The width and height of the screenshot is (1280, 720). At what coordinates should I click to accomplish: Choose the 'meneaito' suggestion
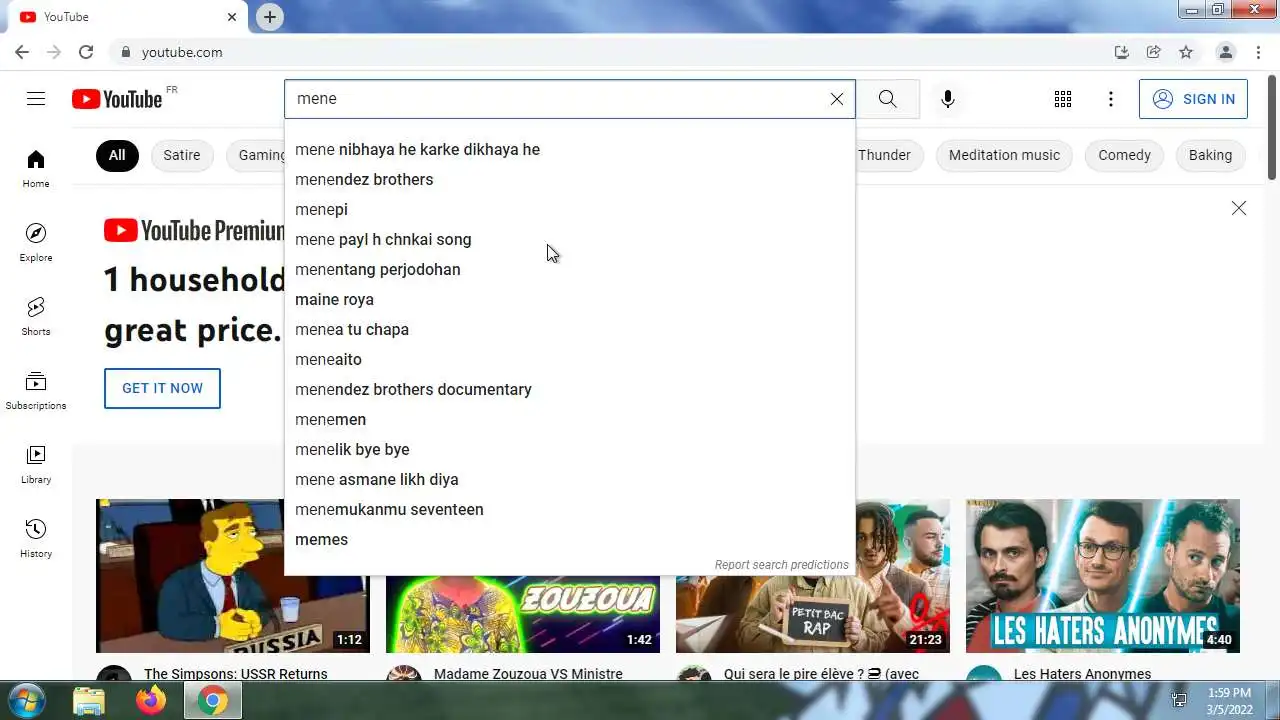[x=570, y=360]
